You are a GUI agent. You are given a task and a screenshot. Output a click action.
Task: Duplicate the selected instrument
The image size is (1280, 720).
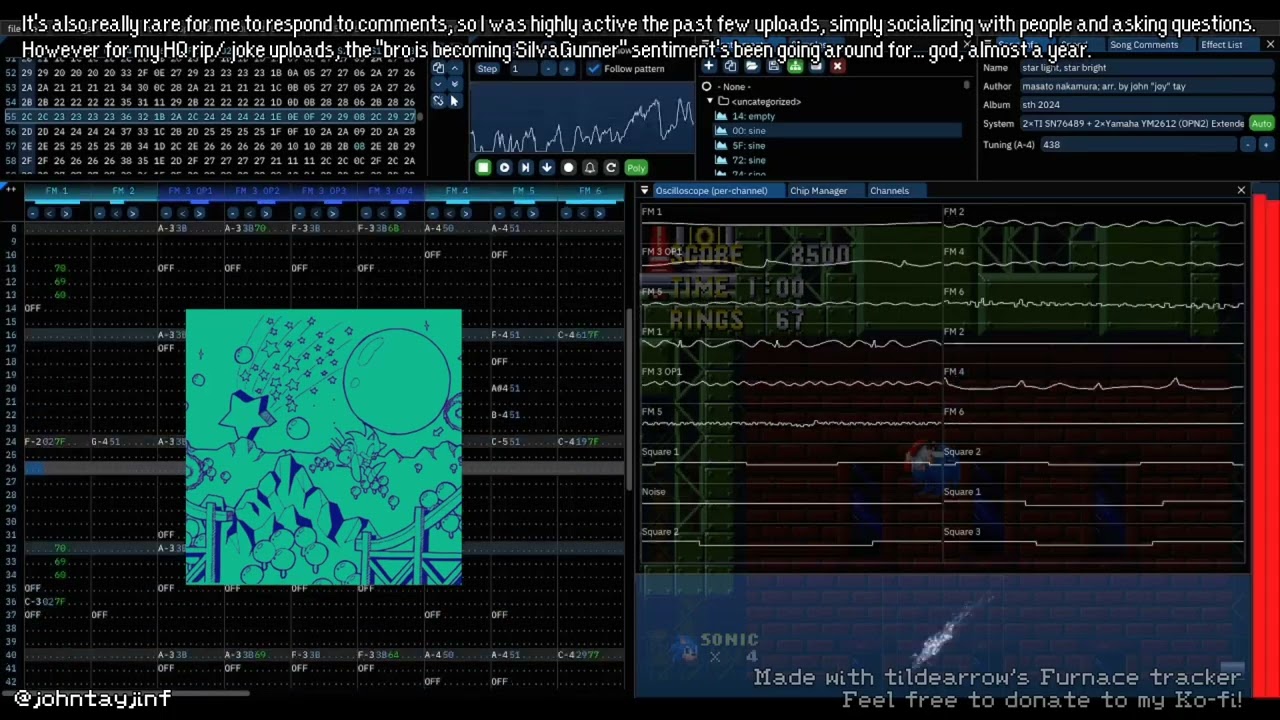coord(730,66)
